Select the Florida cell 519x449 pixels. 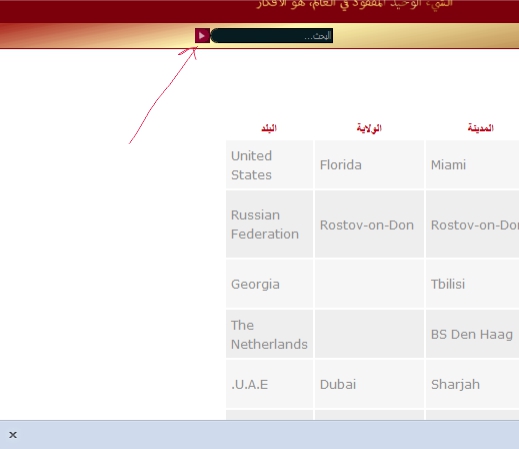(x=369, y=165)
